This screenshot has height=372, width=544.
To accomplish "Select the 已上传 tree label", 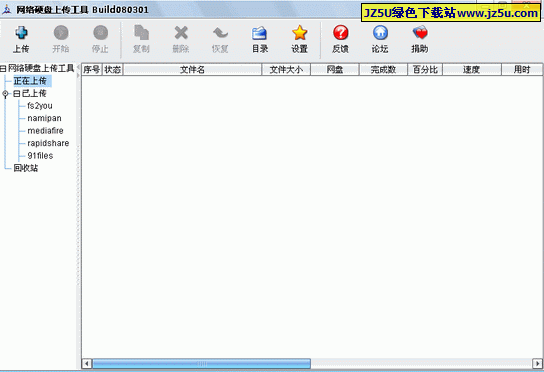I will (34, 94).
